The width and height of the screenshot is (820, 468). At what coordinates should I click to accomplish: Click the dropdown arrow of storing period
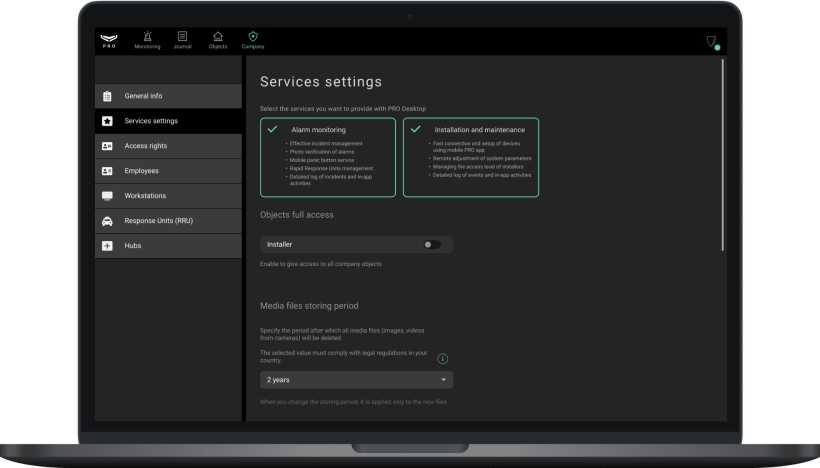pos(443,380)
